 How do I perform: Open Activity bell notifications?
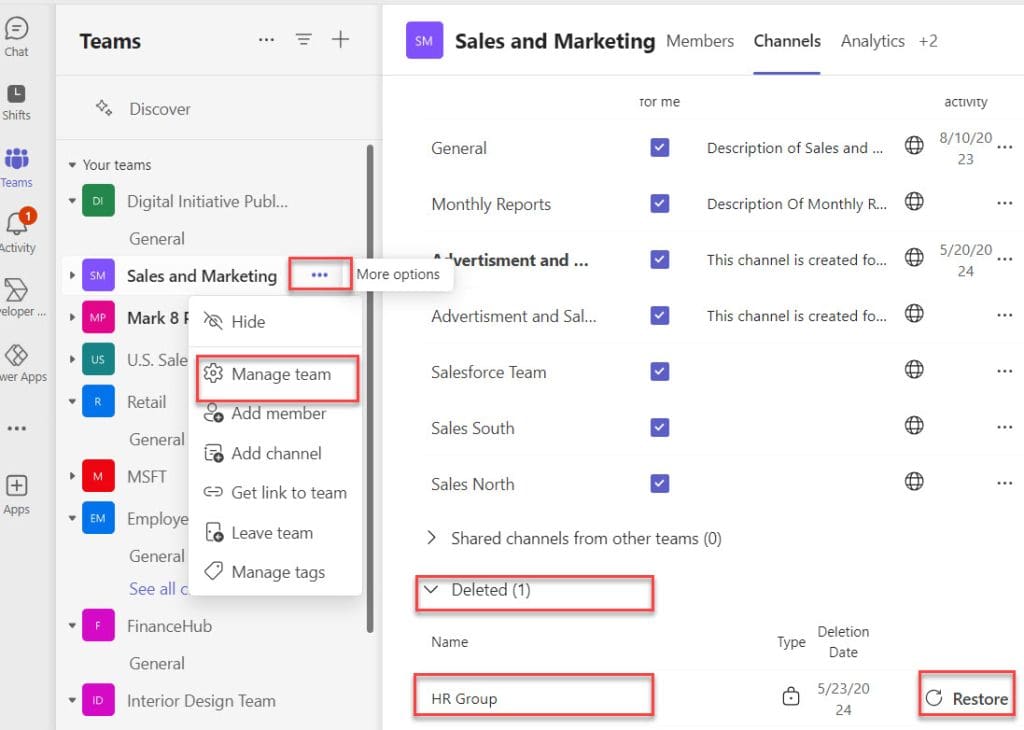click(x=18, y=231)
